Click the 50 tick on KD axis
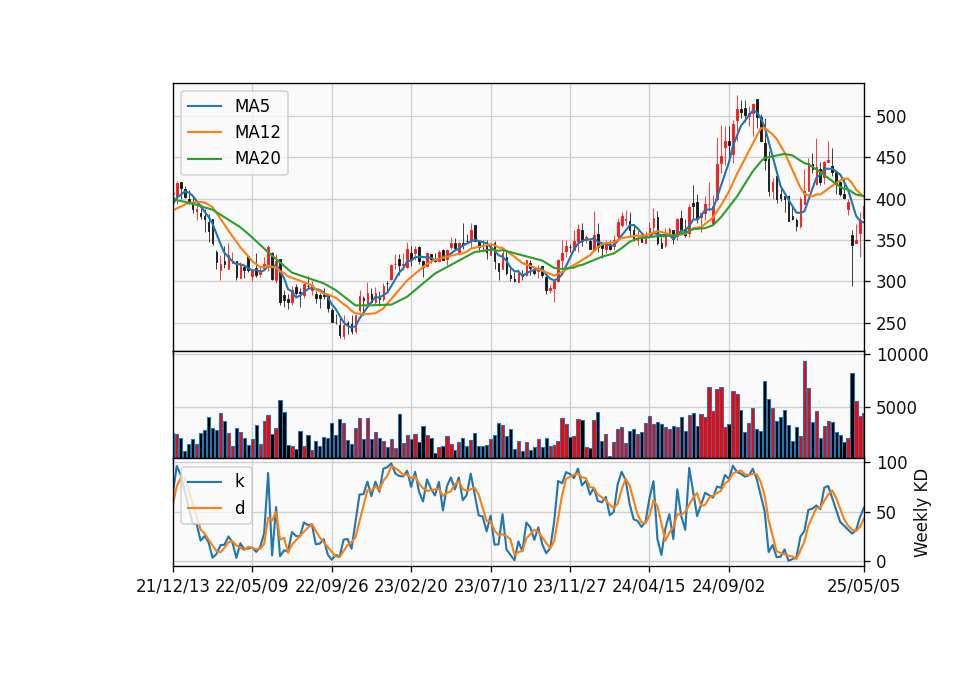Viewport: 960px width, 690px height. (887, 513)
